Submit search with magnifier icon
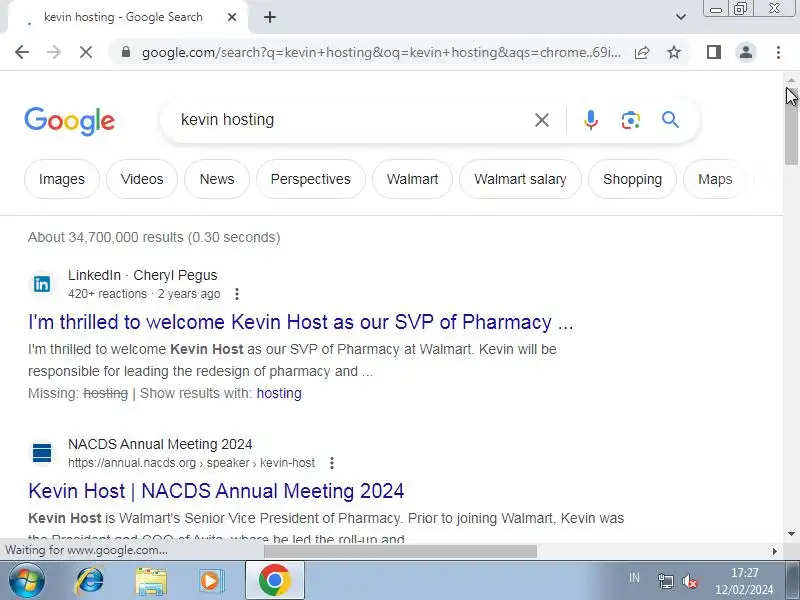The image size is (800, 600). (670, 120)
